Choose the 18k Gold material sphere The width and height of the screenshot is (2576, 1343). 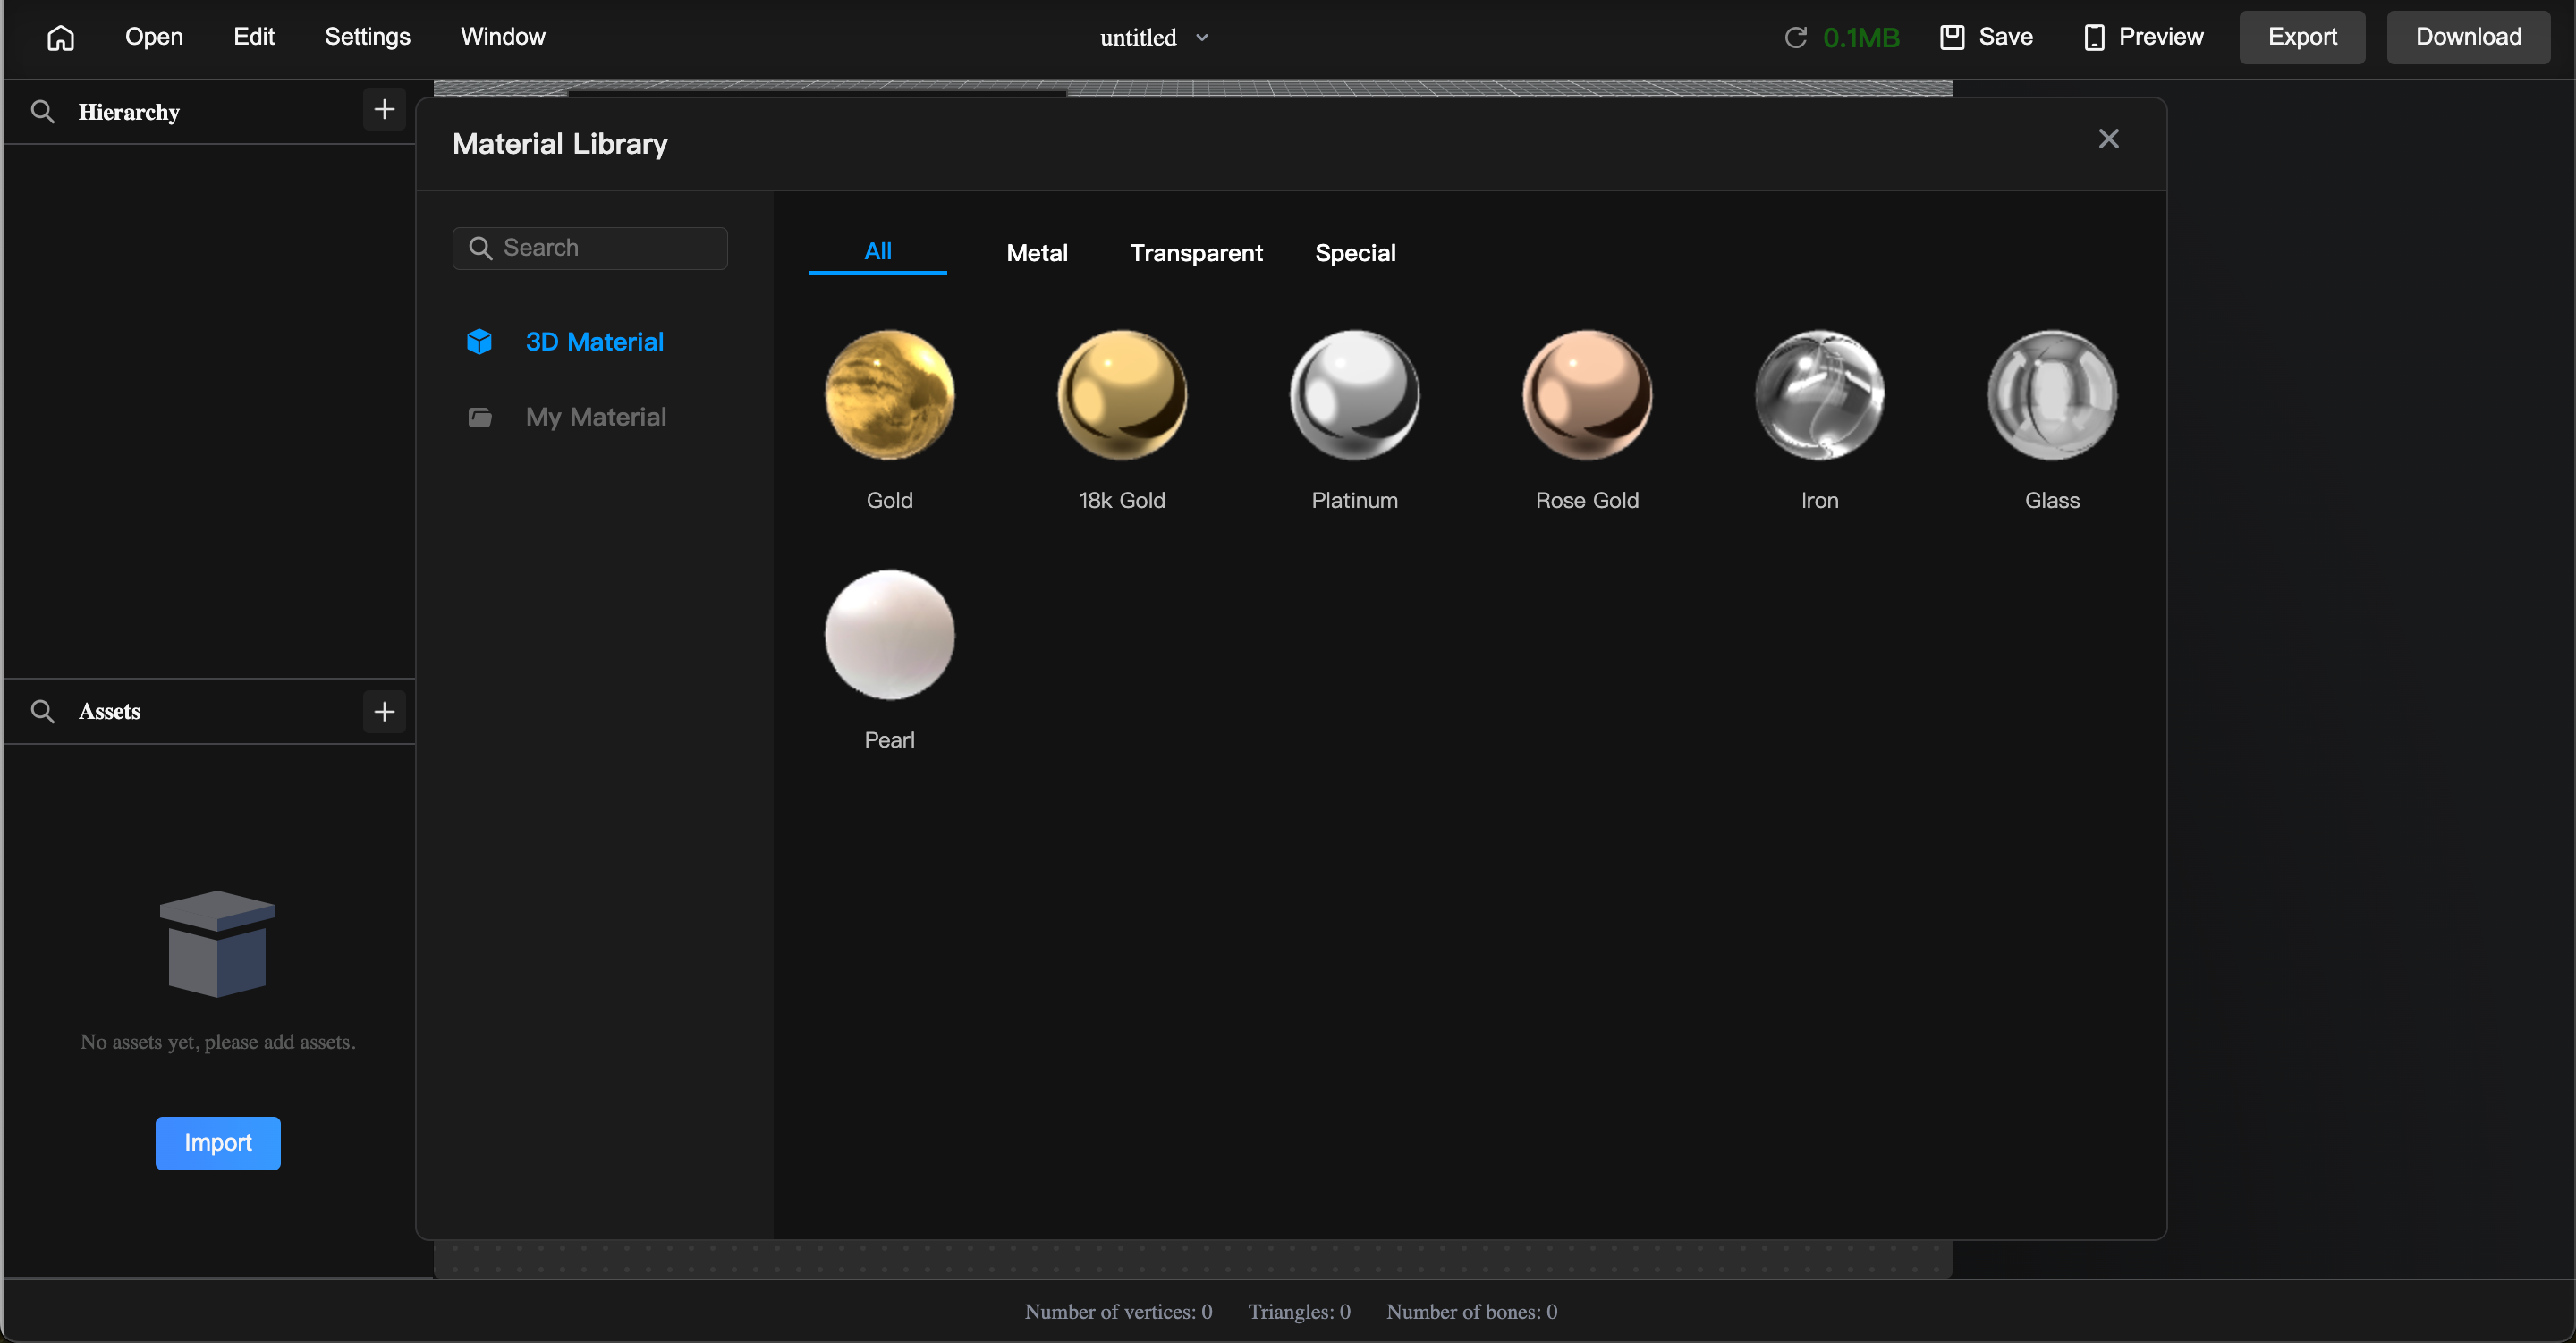pyautogui.click(x=1122, y=395)
